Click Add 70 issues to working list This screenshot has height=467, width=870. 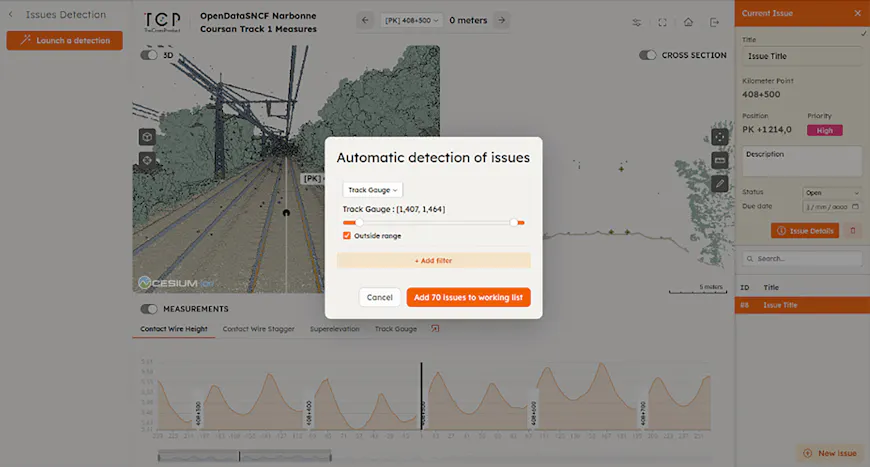[468, 297]
